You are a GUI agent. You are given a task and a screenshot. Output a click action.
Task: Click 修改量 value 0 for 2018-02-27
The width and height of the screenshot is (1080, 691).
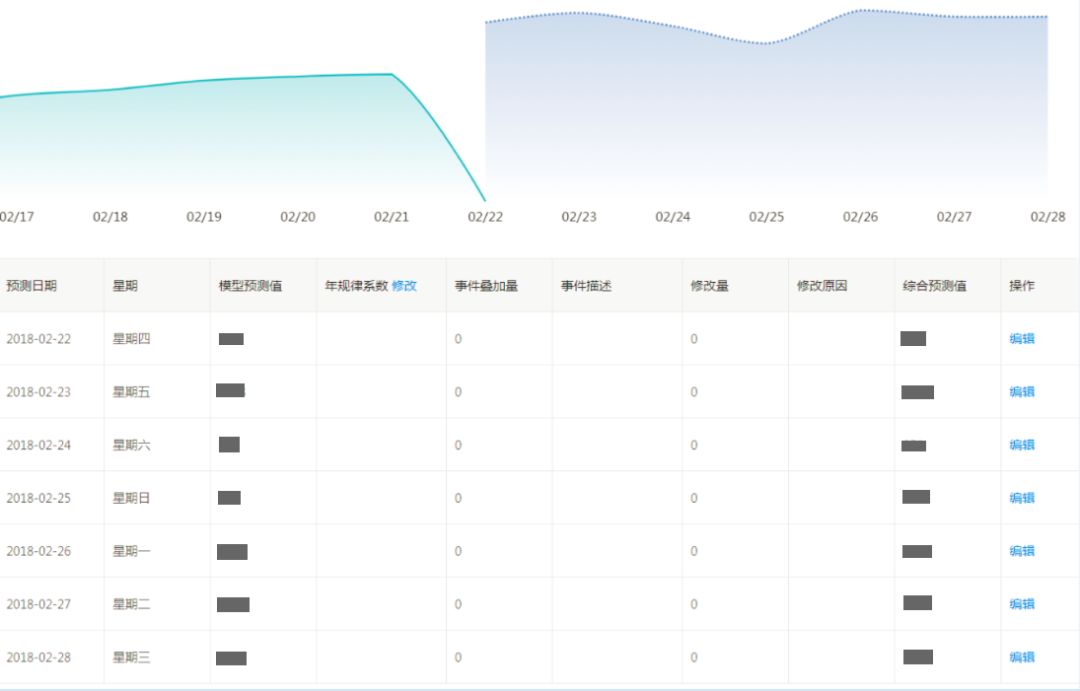click(x=694, y=604)
